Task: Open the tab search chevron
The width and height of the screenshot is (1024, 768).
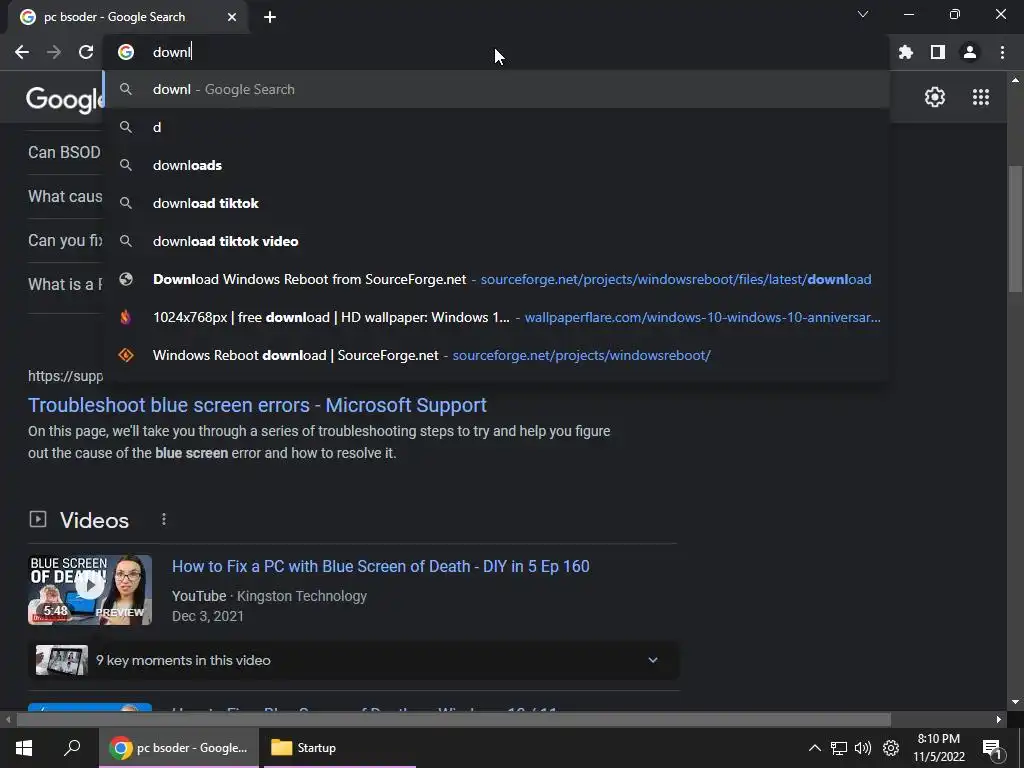Action: pos(863,14)
